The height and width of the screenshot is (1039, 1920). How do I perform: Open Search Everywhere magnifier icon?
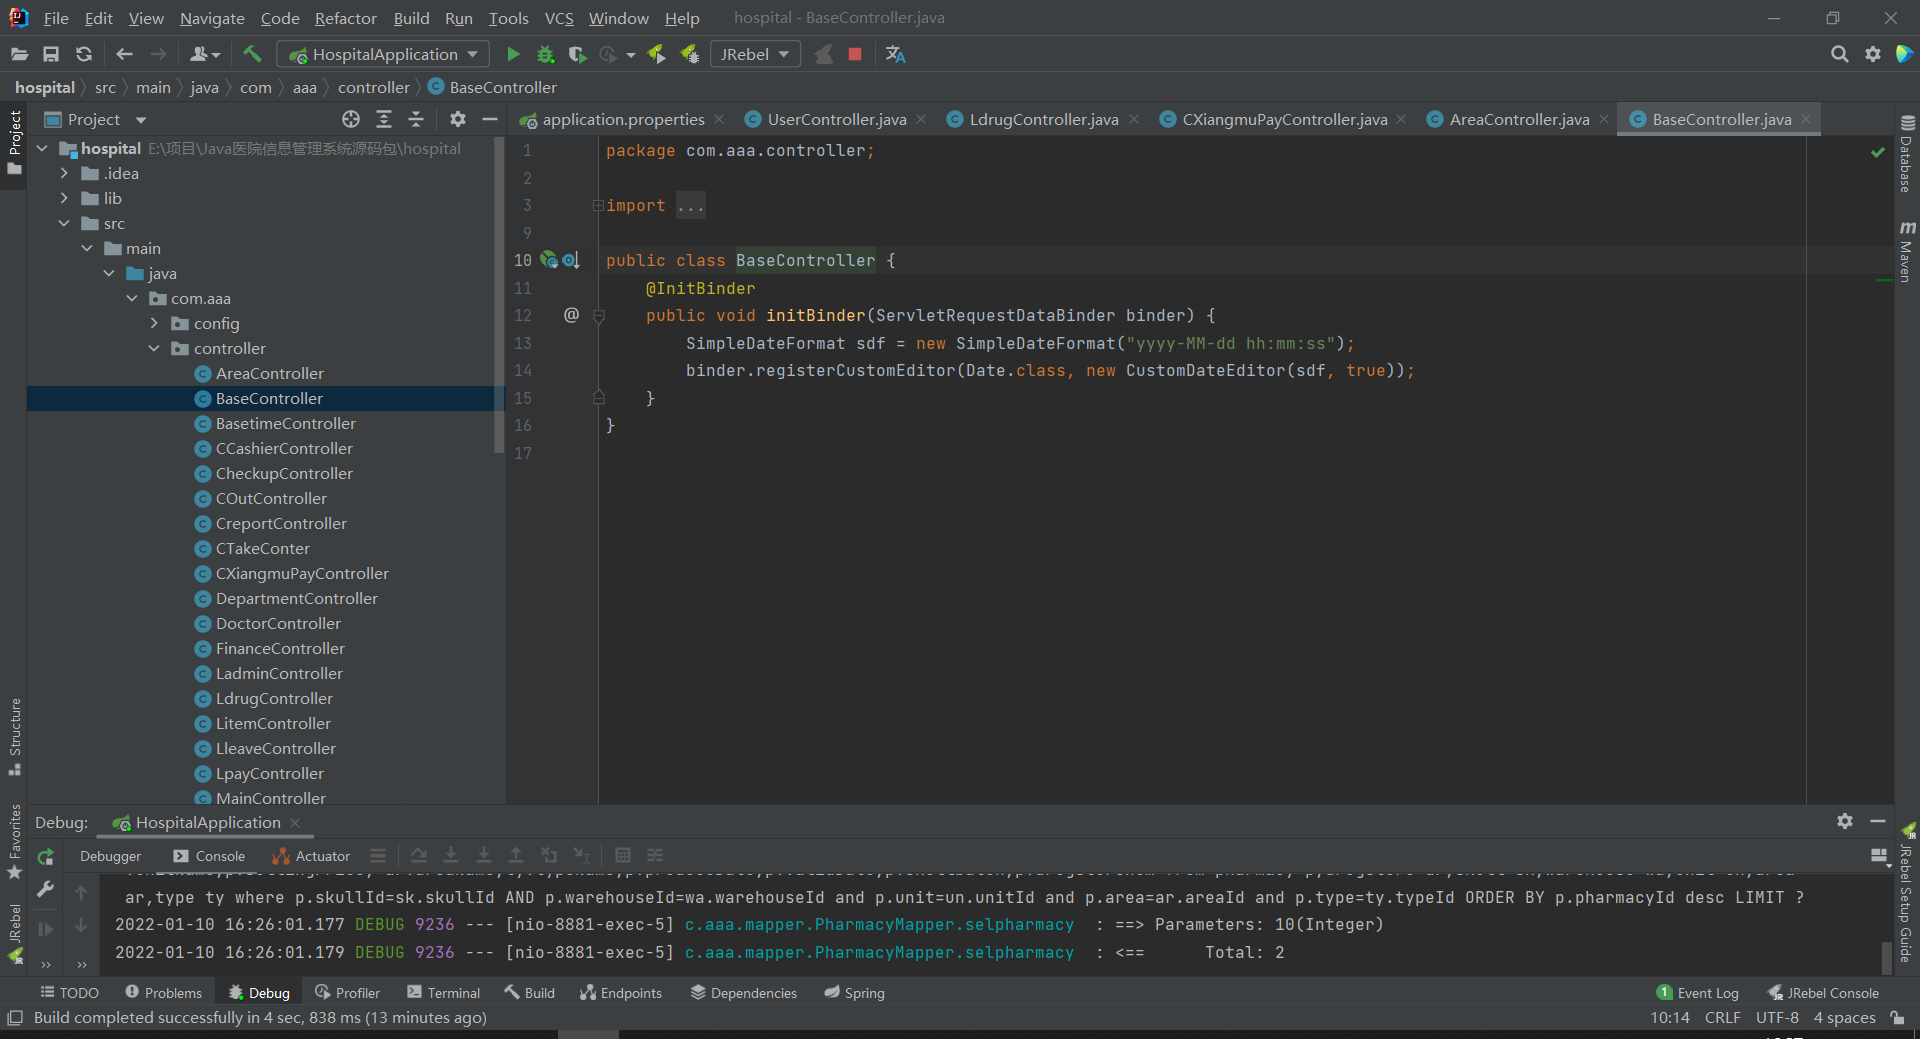click(x=1839, y=54)
